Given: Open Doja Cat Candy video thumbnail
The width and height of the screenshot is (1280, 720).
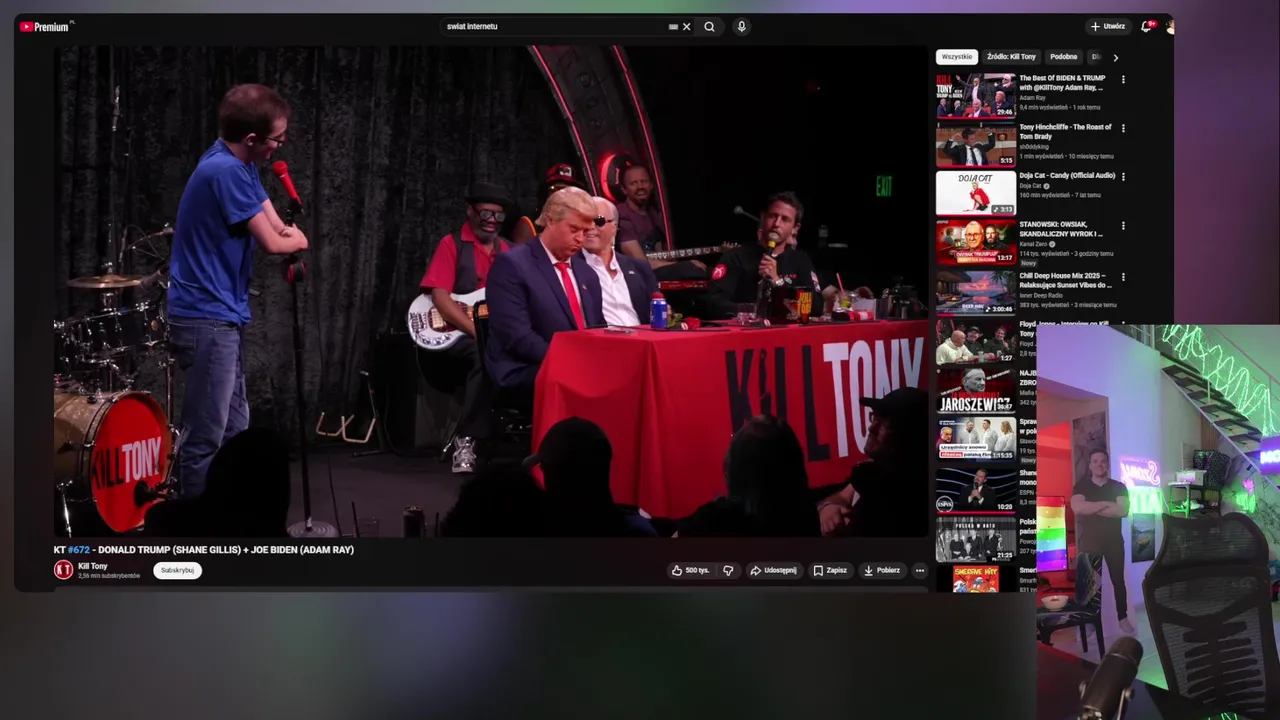Looking at the screenshot, I should 976,193.
